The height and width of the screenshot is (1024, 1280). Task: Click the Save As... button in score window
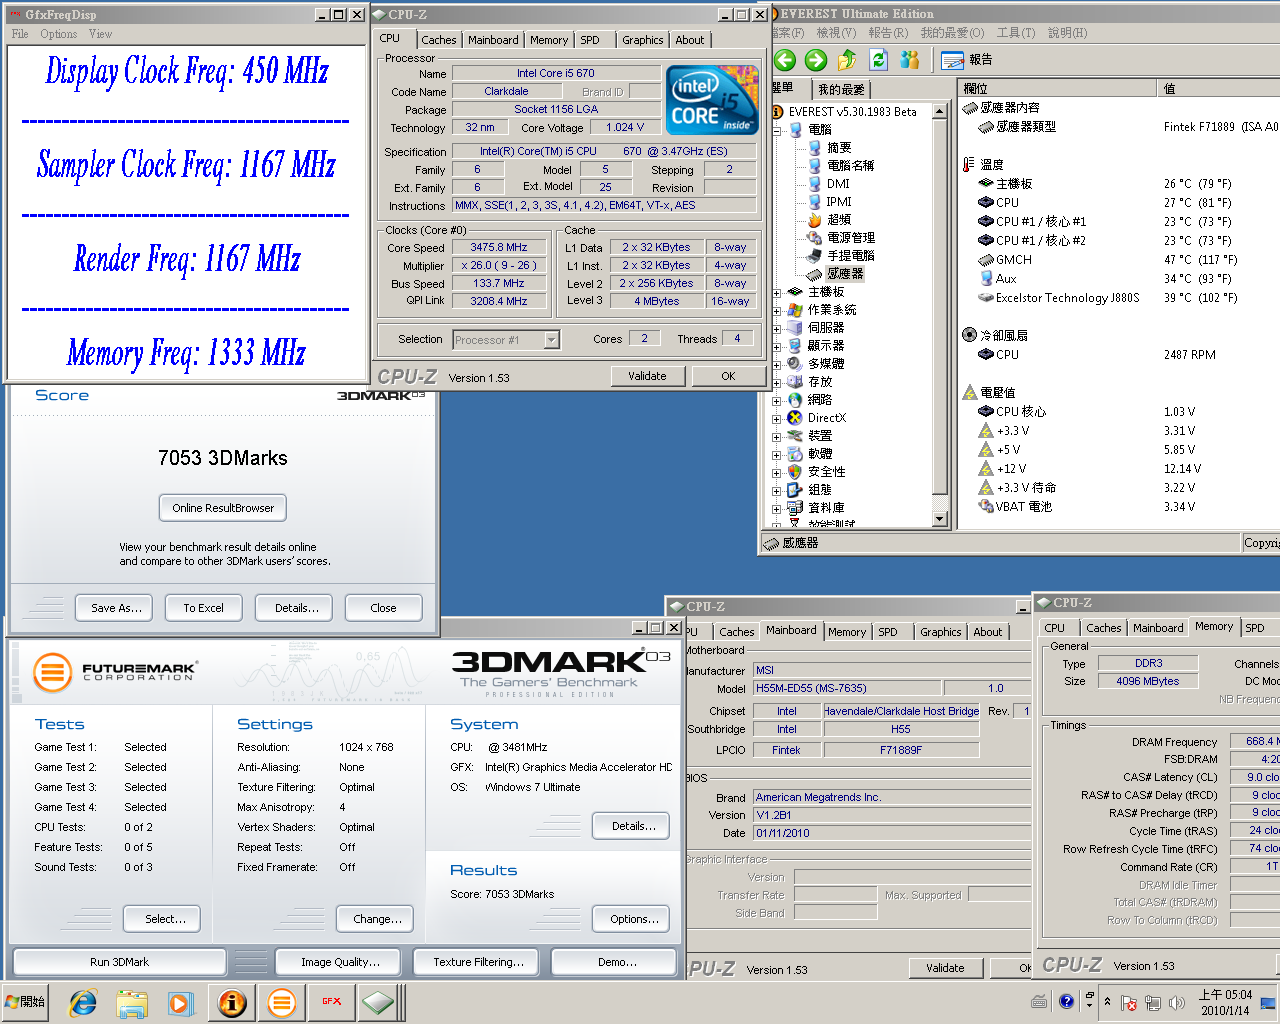coord(116,608)
